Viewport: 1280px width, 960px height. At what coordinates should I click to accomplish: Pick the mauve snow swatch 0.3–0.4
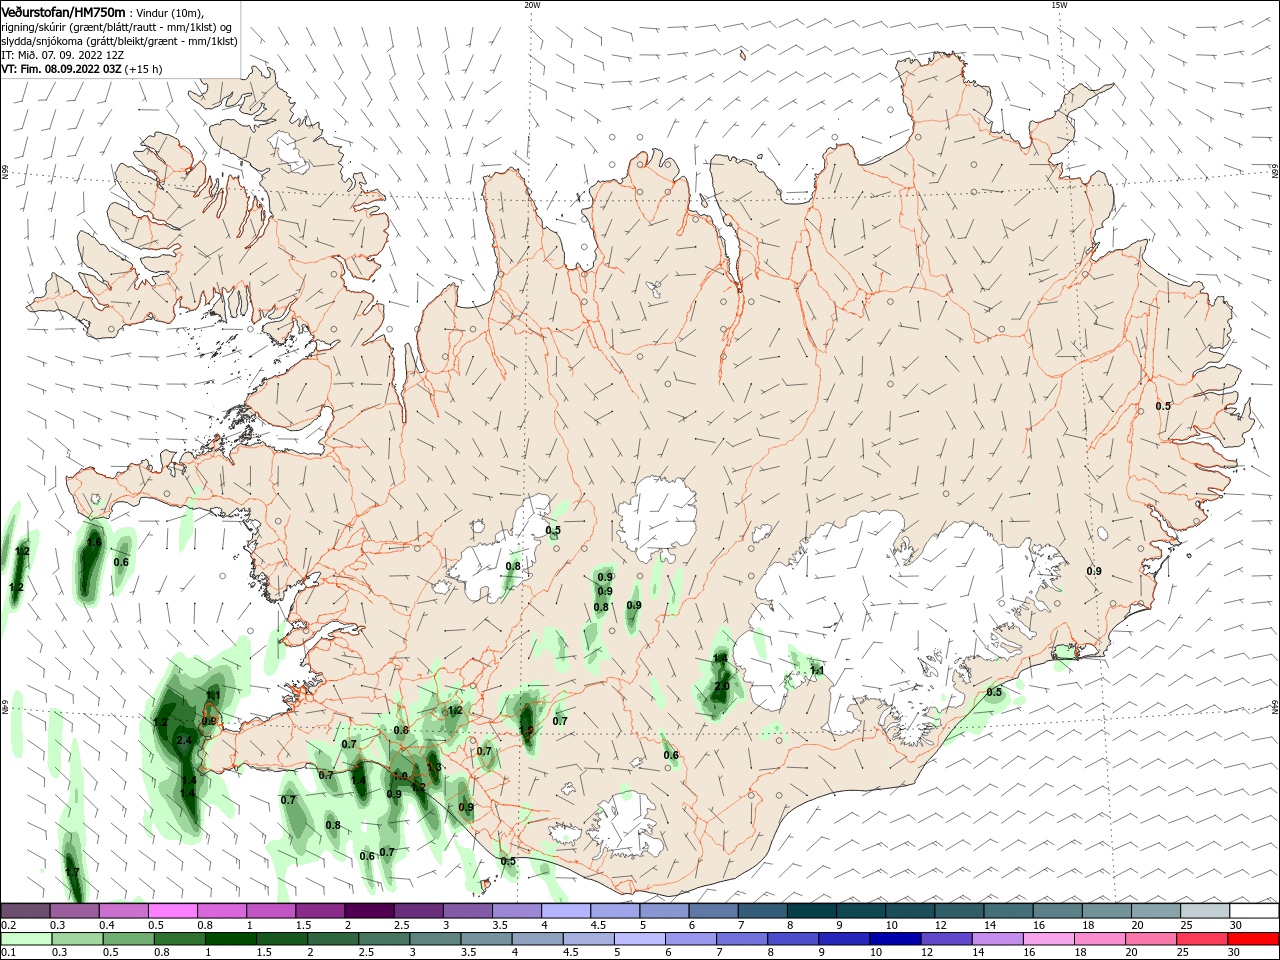click(x=76, y=911)
